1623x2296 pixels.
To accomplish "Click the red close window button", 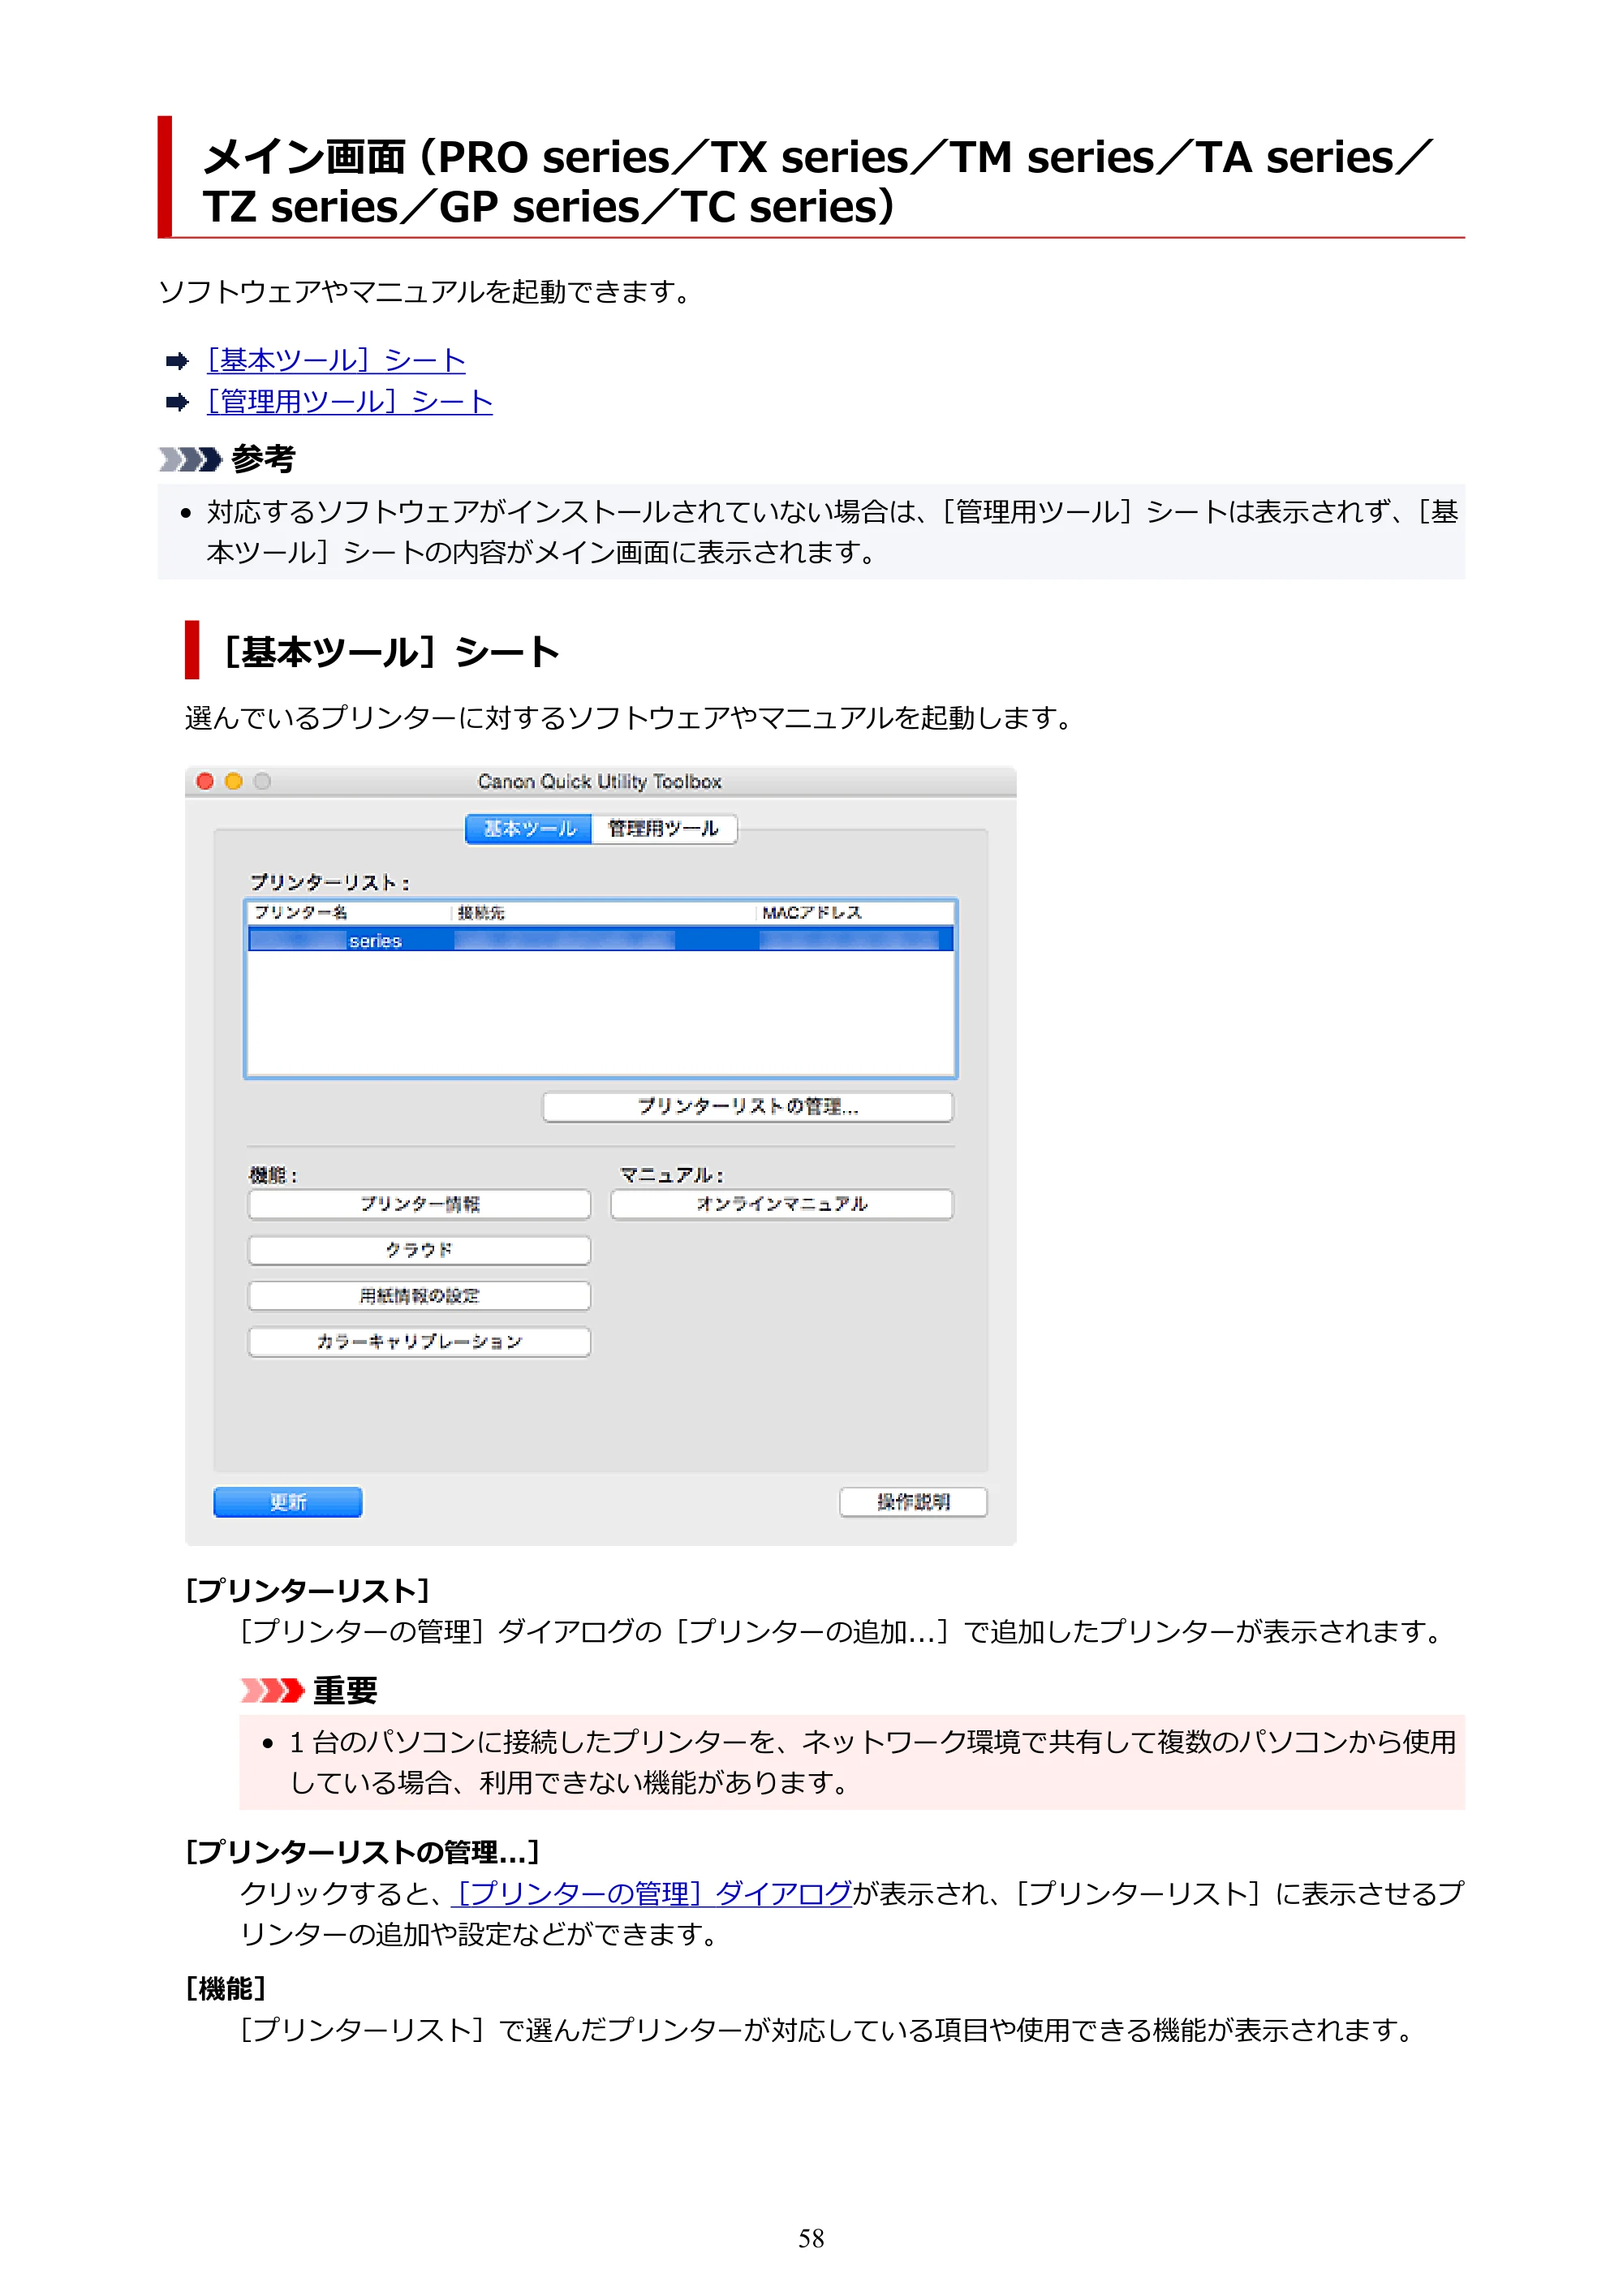I will 205,781.
